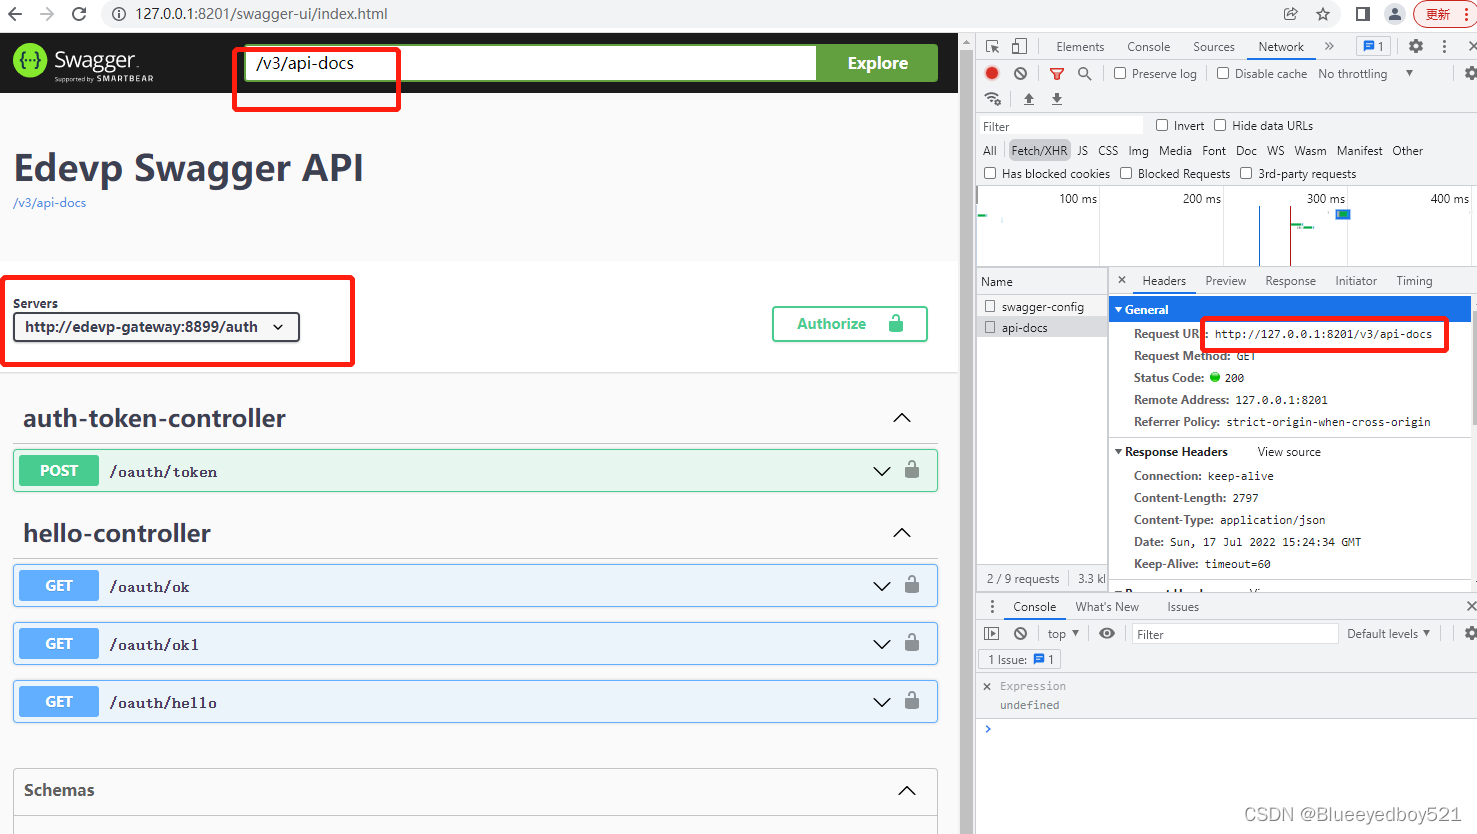This screenshot has width=1477, height=834.
Task: Toggle the device emulation toolbar
Action: 1018,46
